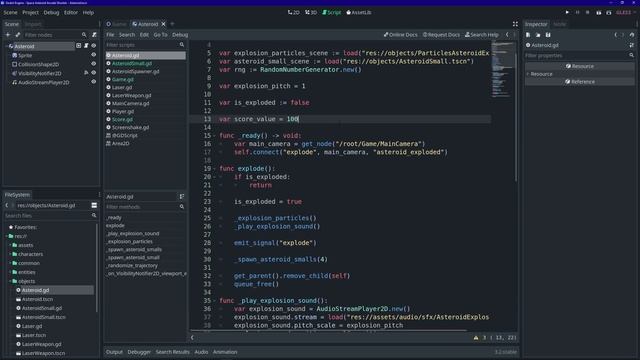Toggle alphabetical sorting of the methods list

(182, 197)
